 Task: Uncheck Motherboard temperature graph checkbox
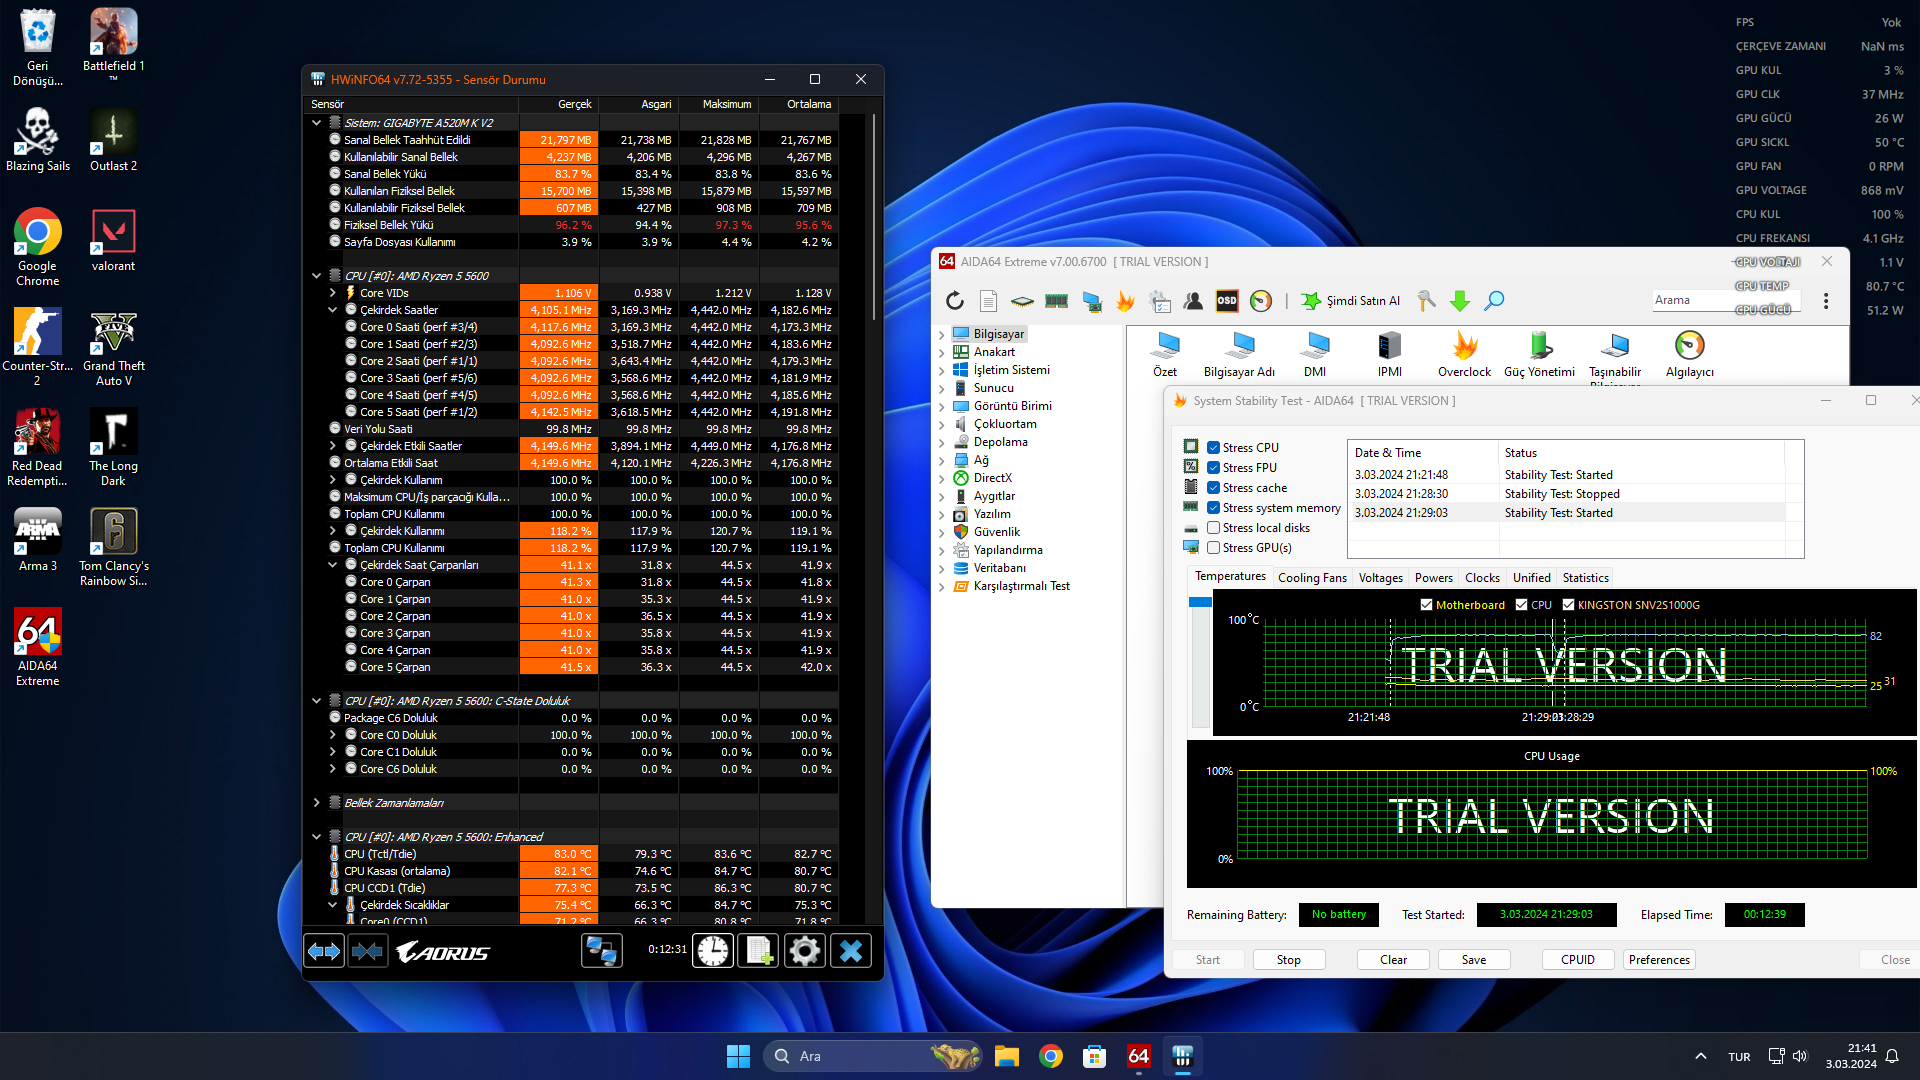click(x=1427, y=605)
